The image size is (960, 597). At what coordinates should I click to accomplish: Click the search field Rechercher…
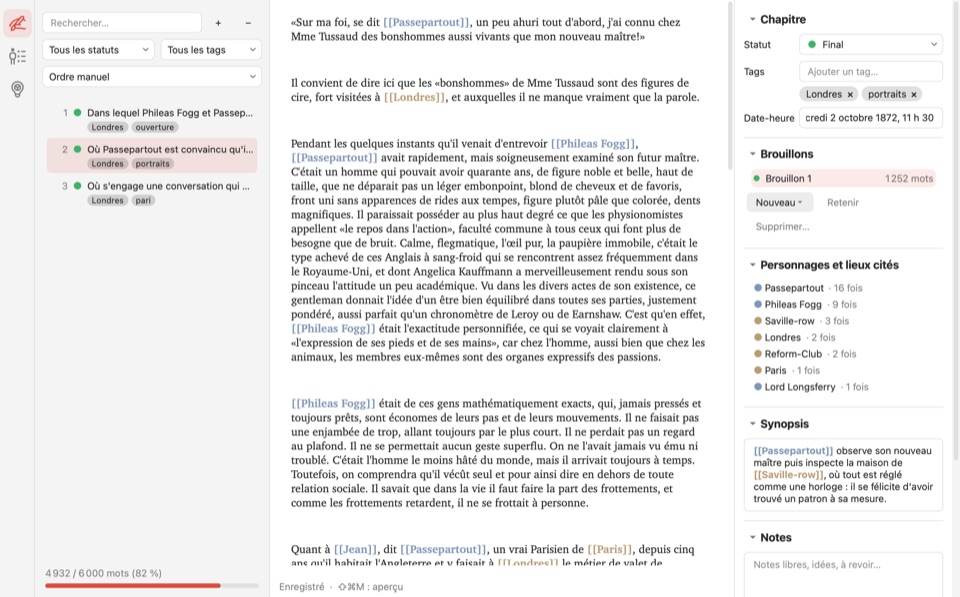pyautogui.click(x=122, y=23)
